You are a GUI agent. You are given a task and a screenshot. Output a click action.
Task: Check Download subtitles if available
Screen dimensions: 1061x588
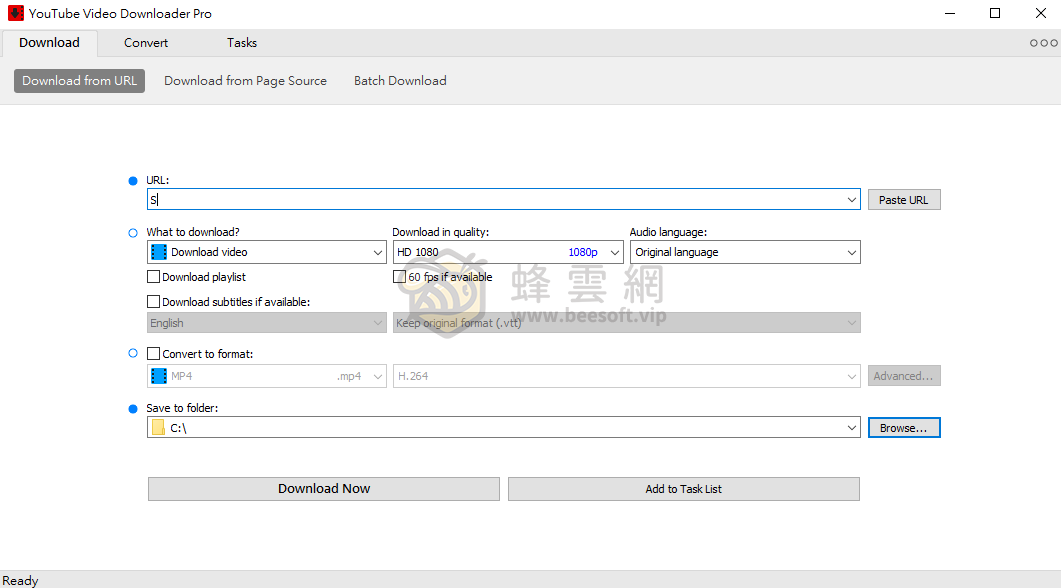pyautogui.click(x=154, y=302)
